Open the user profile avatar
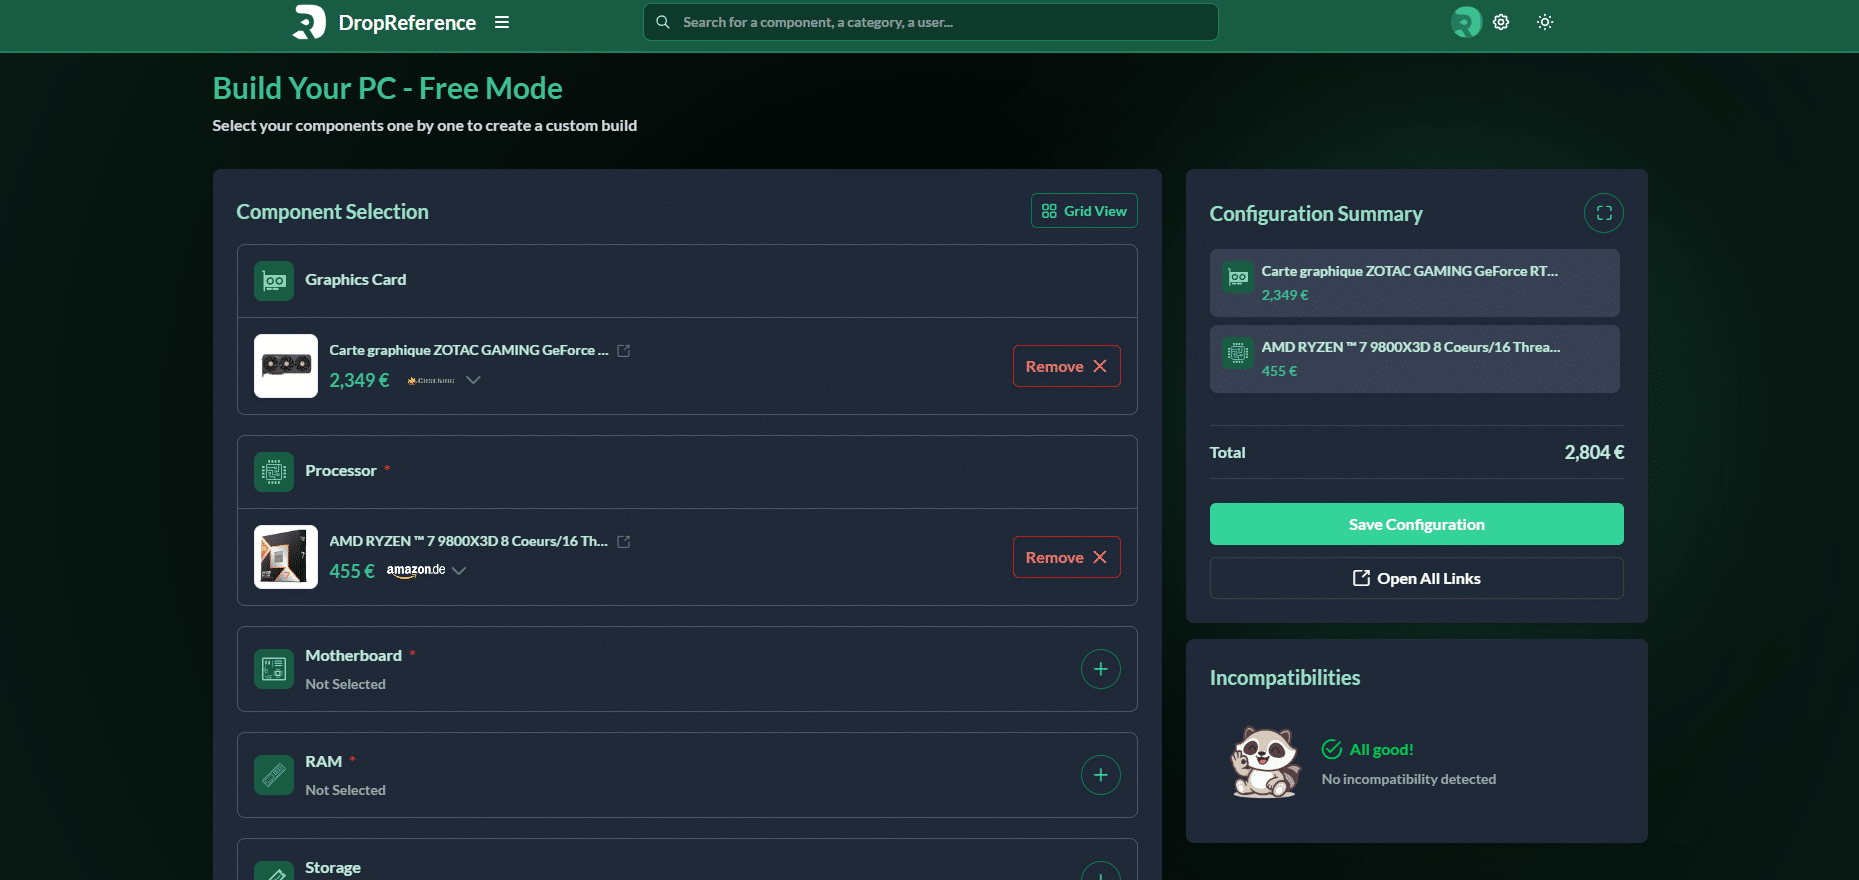This screenshot has width=1859, height=880. [1465, 22]
